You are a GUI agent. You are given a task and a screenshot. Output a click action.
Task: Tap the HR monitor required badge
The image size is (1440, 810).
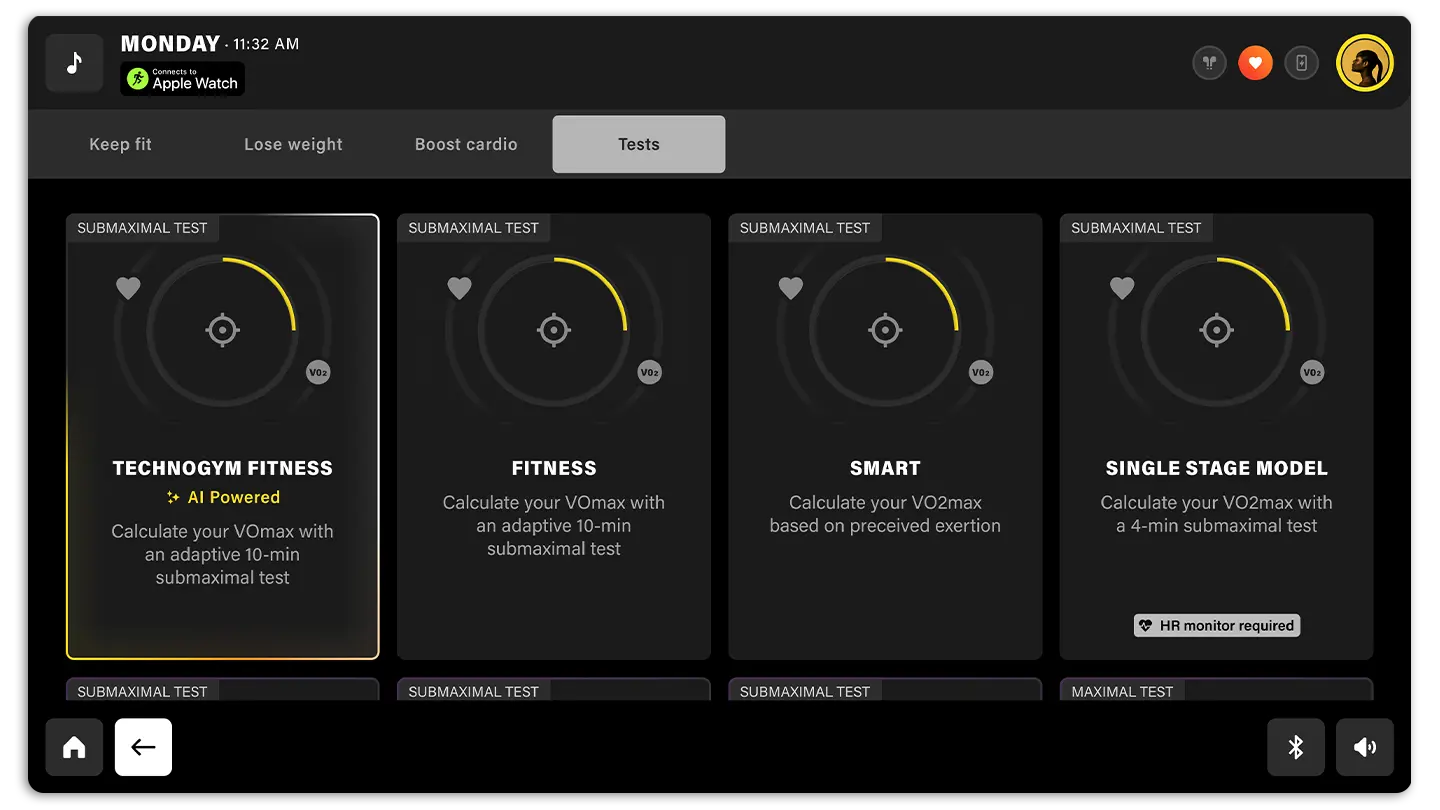pyautogui.click(x=1217, y=626)
